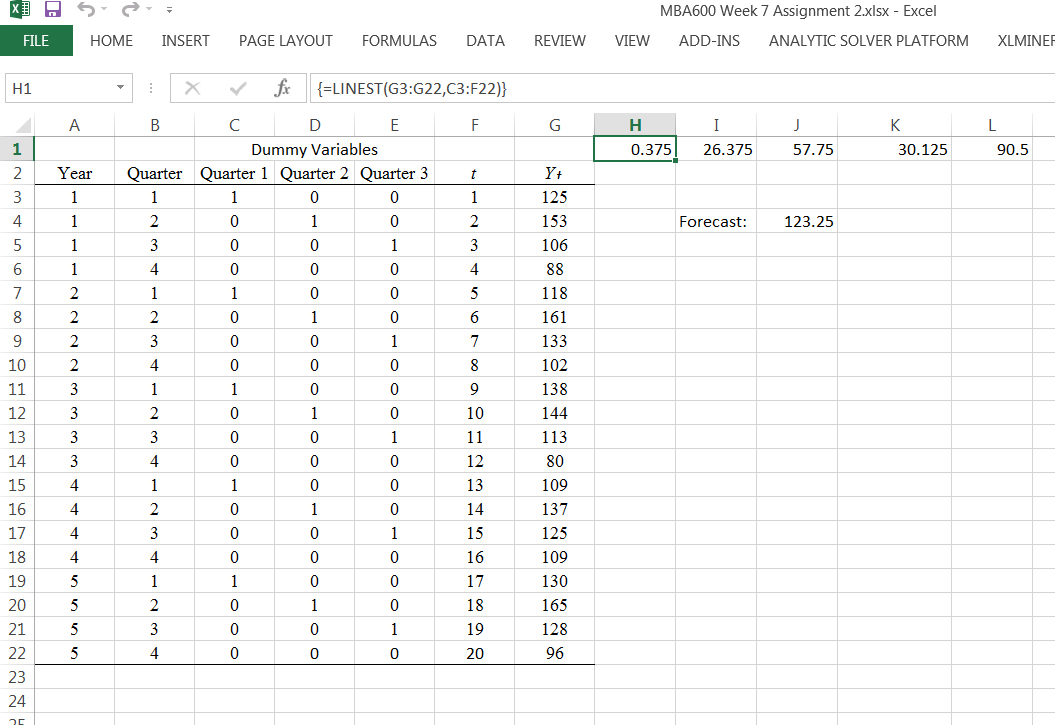The width and height of the screenshot is (1055, 725).
Task: Click the Name Box showing H1
Action: [61, 88]
